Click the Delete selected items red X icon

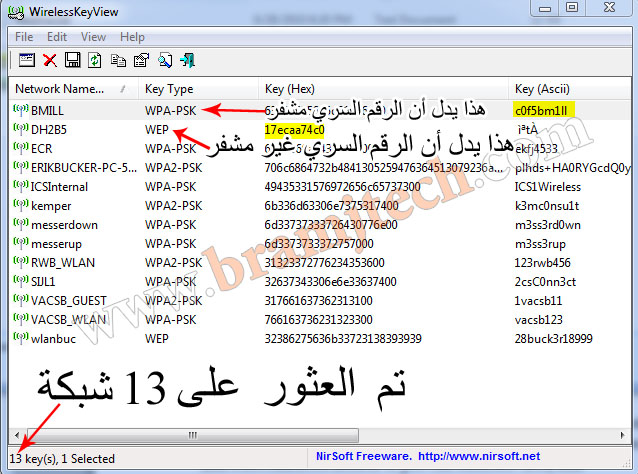[x=50, y=61]
